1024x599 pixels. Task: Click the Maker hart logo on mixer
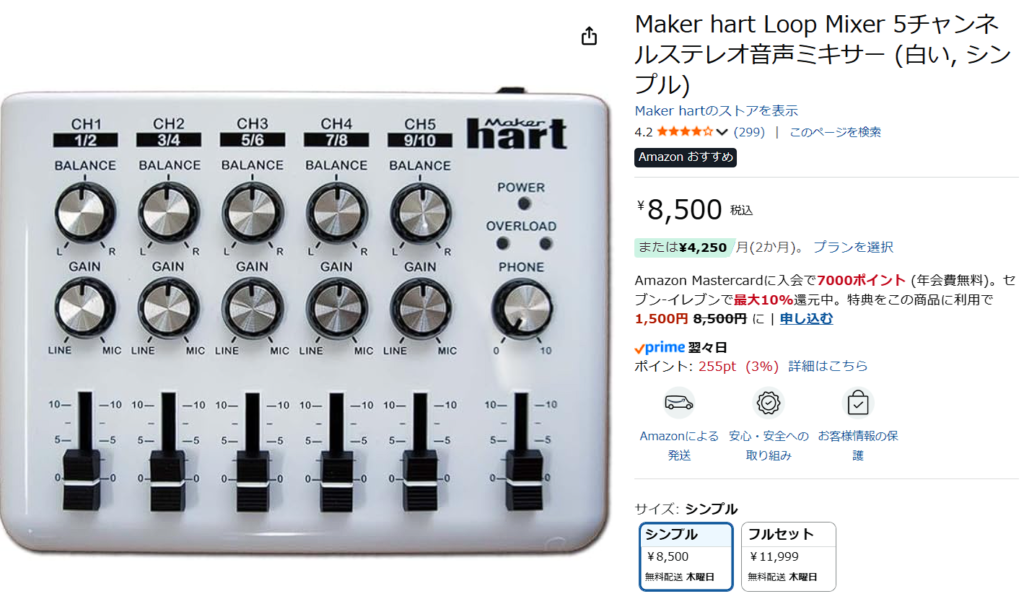click(x=516, y=133)
